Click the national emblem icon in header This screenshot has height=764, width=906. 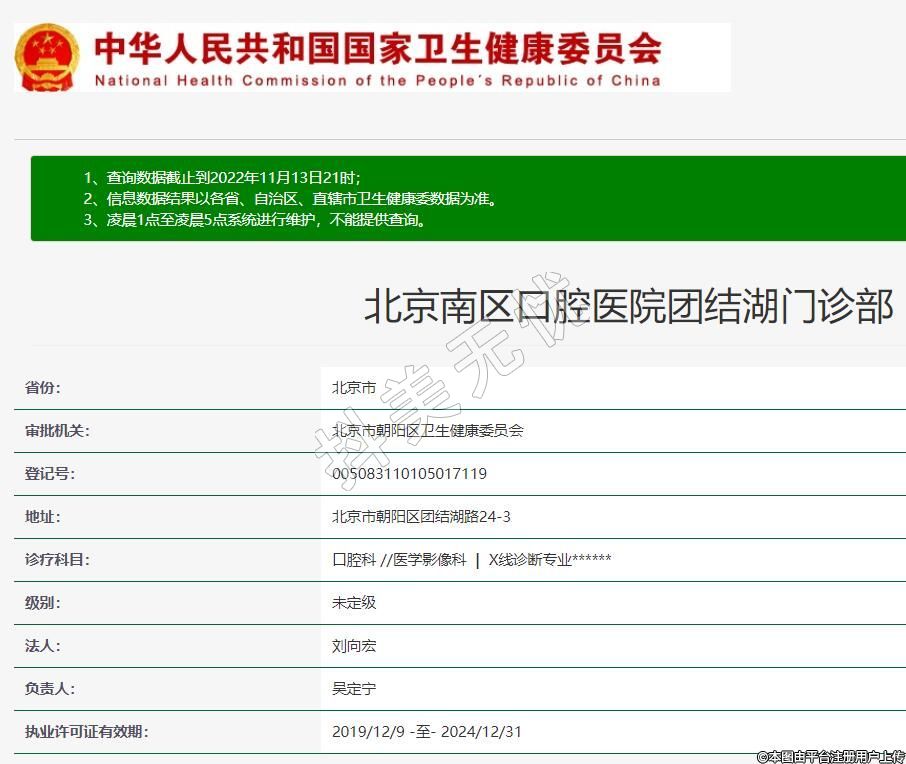tap(47, 57)
